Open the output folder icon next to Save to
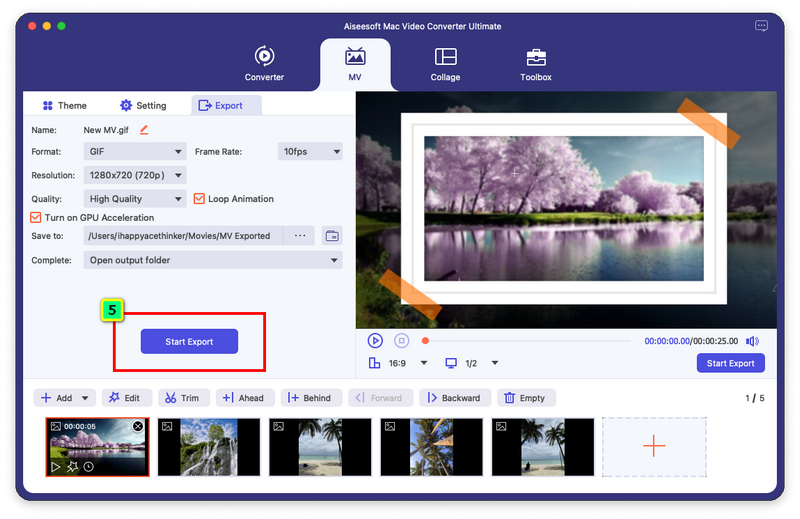Viewport: 800px width, 519px height. point(332,236)
